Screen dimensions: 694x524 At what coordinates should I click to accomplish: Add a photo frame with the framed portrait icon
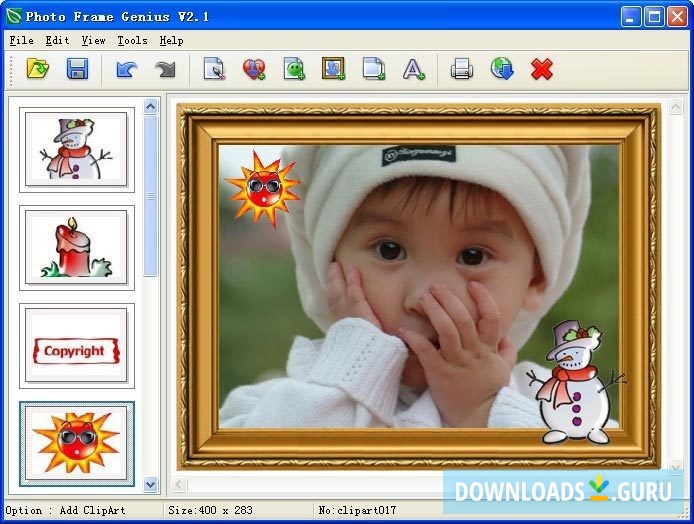[x=333, y=69]
